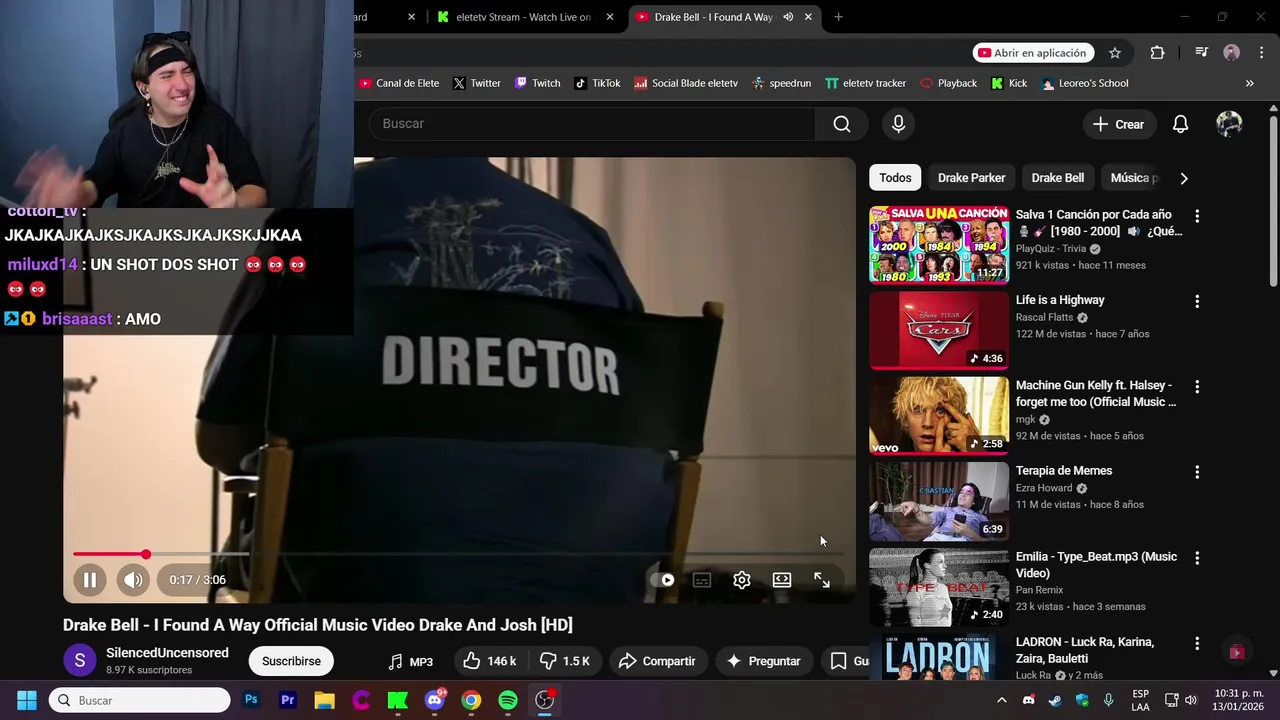Subscribe with the Suscribirse button
The width and height of the screenshot is (1280, 720).
[291, 661]
